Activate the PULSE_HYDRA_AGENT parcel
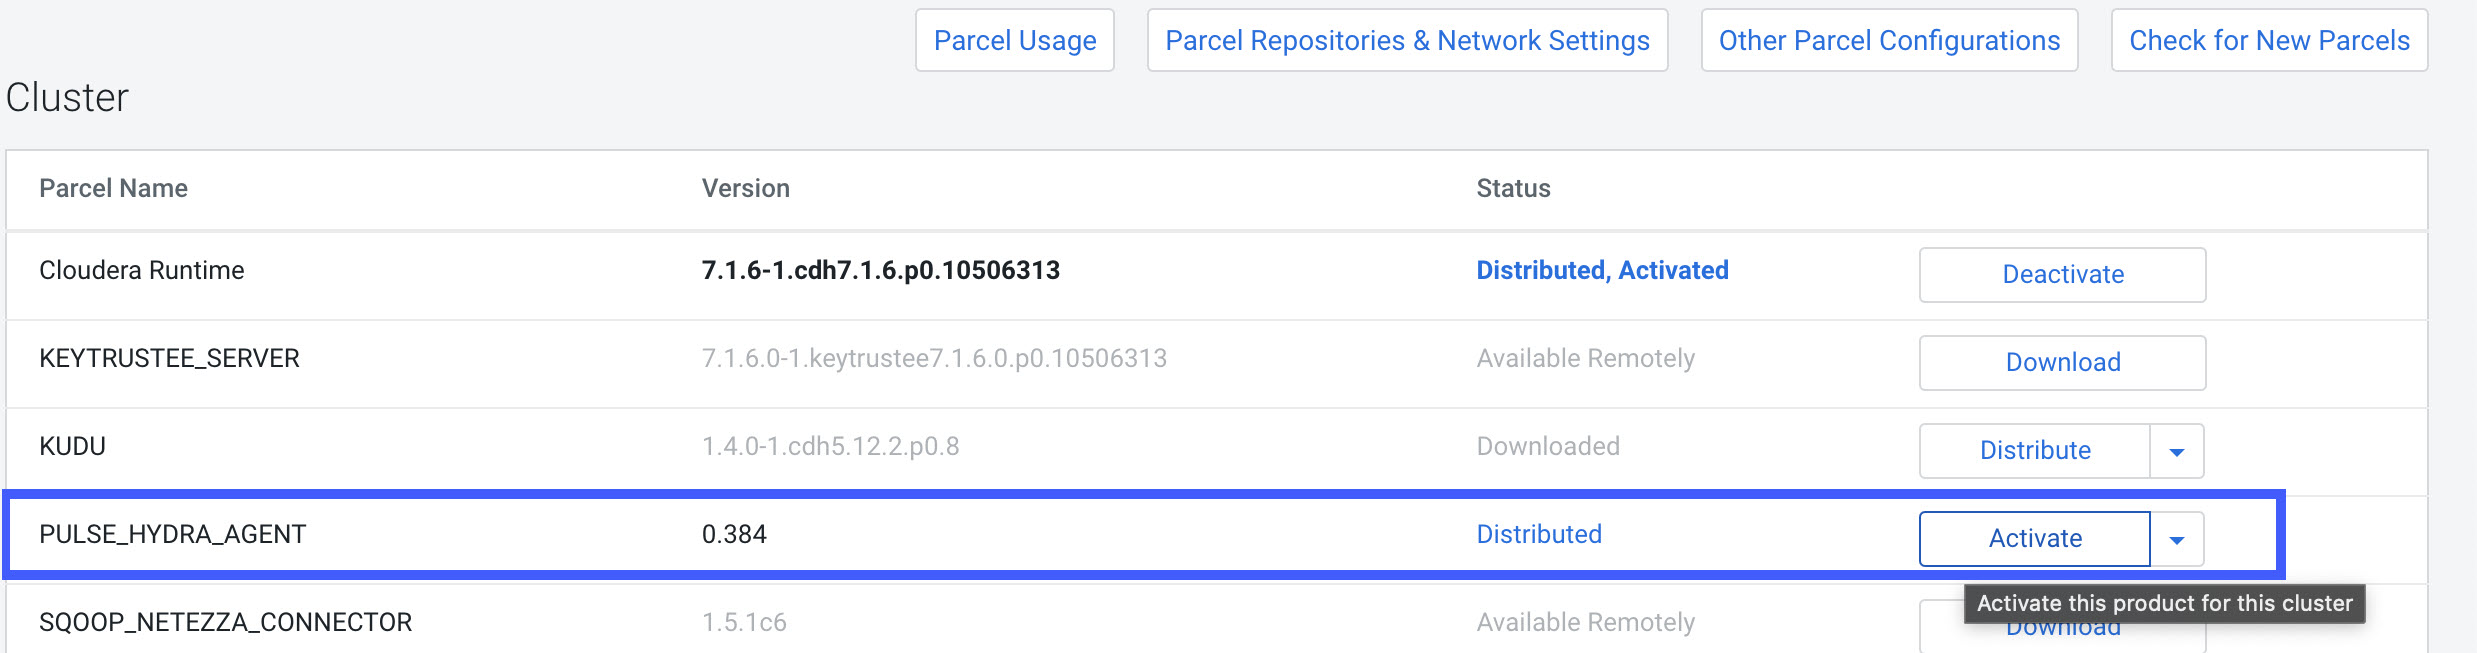The image size is (2477, 653). pyautogui.click(x=2035, y=538)
